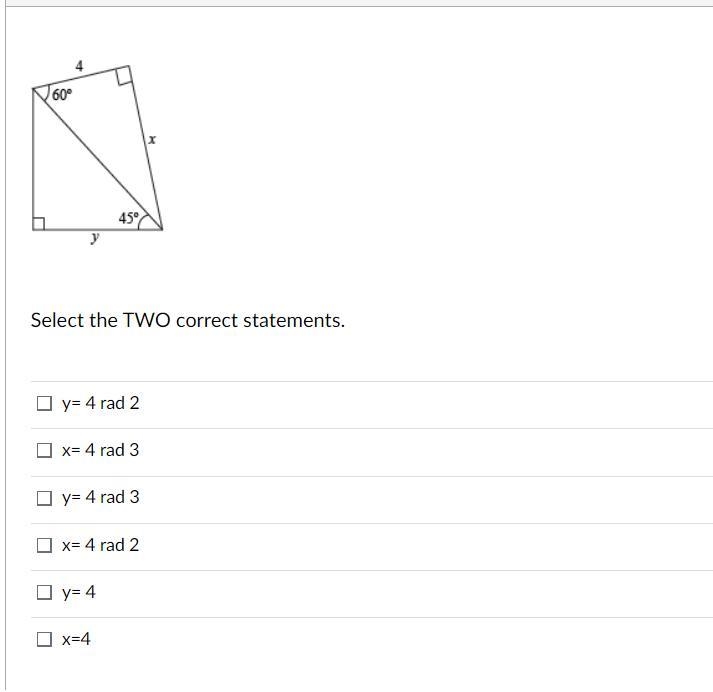The height and width of the screenshot is (692, 713).
Task: Click the diagonal line of the quadrilateral
Action: [97, 159]
